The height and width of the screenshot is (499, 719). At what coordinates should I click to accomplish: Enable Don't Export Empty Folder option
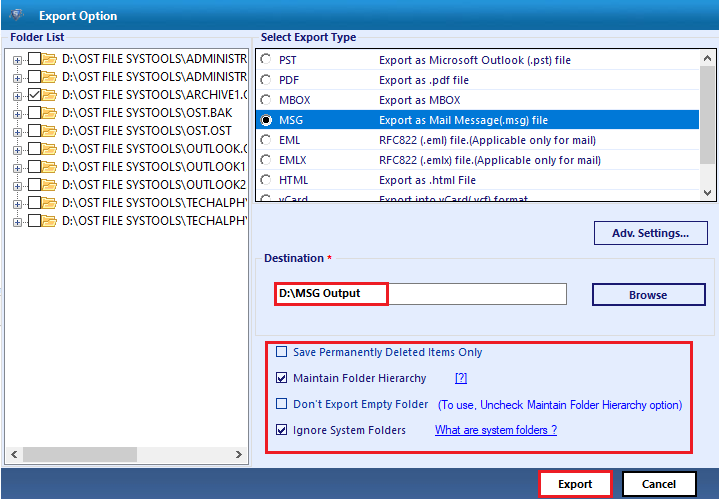click(x=282, y=404)
